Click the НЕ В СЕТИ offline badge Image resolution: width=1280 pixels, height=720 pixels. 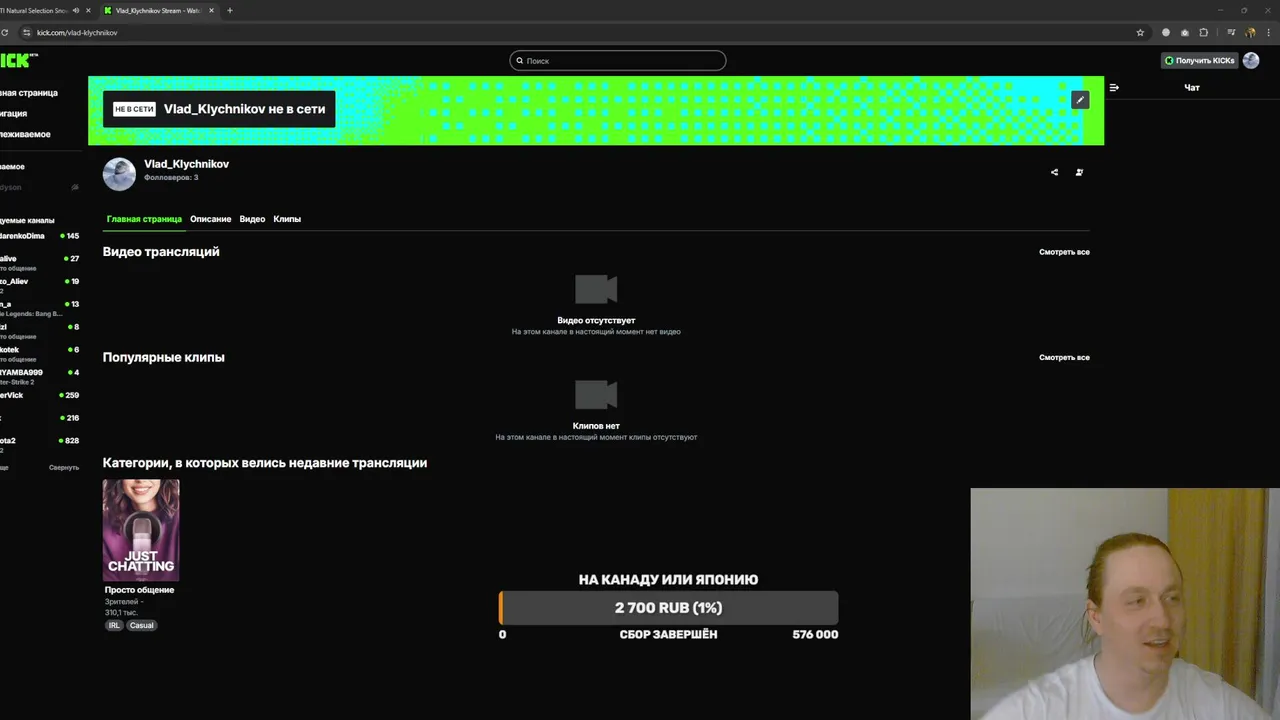(134, 109)
